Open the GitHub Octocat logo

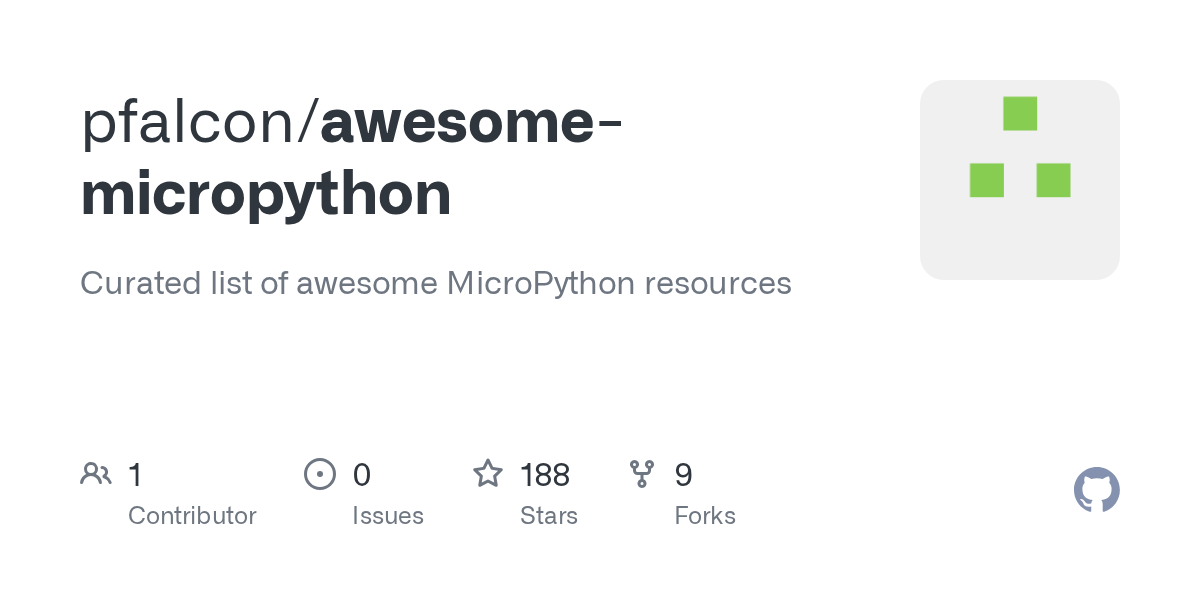click(x=1096, y=490)
